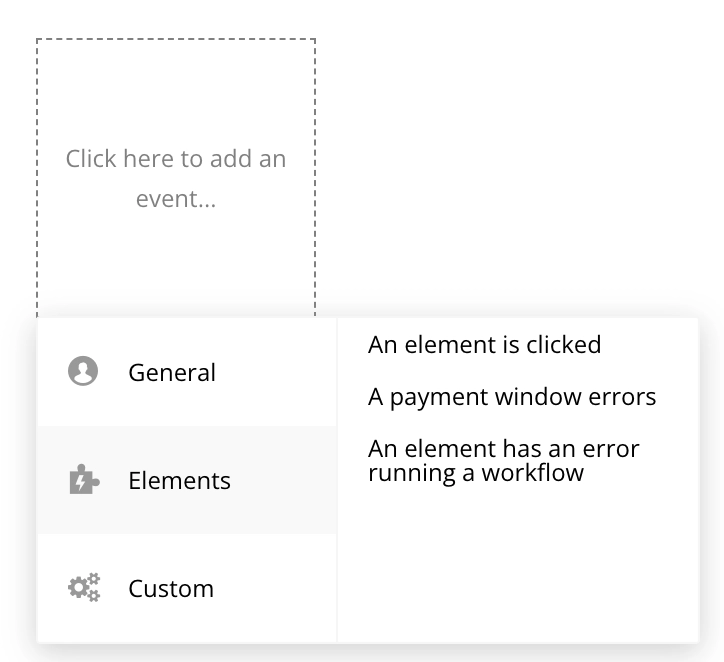Click the Custom gears icon
This screenshot has height=662, width=724.
pyautogui.click(x=83, y=588)
